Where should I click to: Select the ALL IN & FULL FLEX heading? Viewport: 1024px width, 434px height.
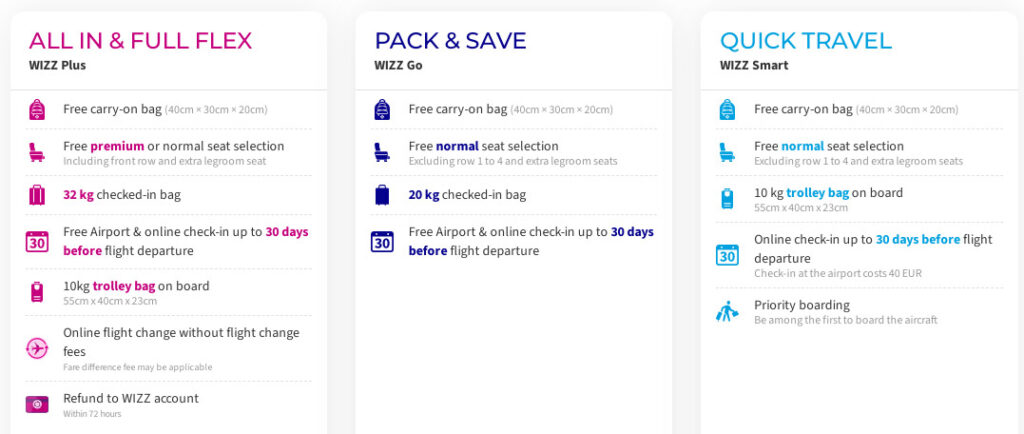point(140,41)
